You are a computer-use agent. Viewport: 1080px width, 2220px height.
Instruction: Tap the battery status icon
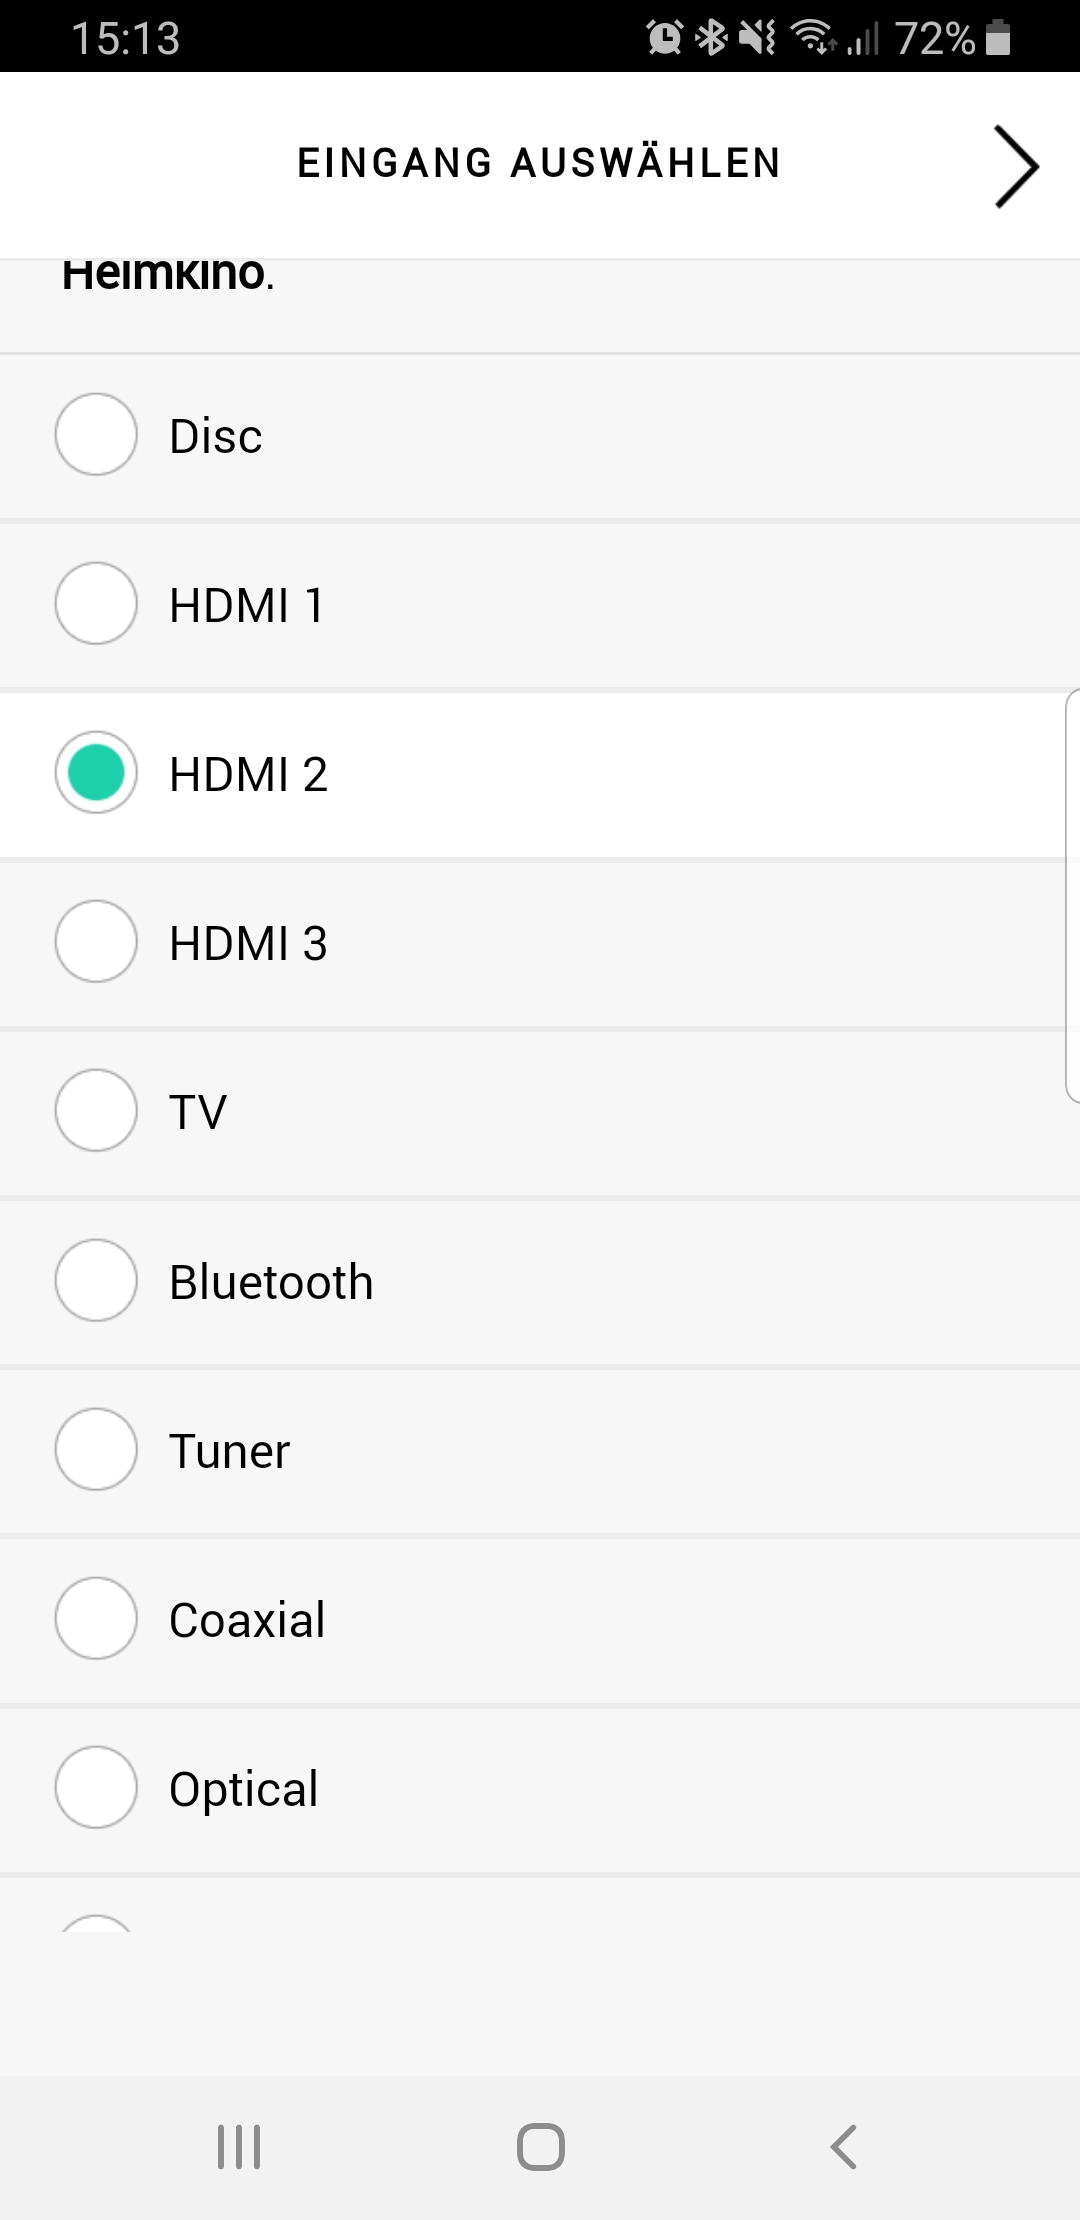tap(998, 38)
